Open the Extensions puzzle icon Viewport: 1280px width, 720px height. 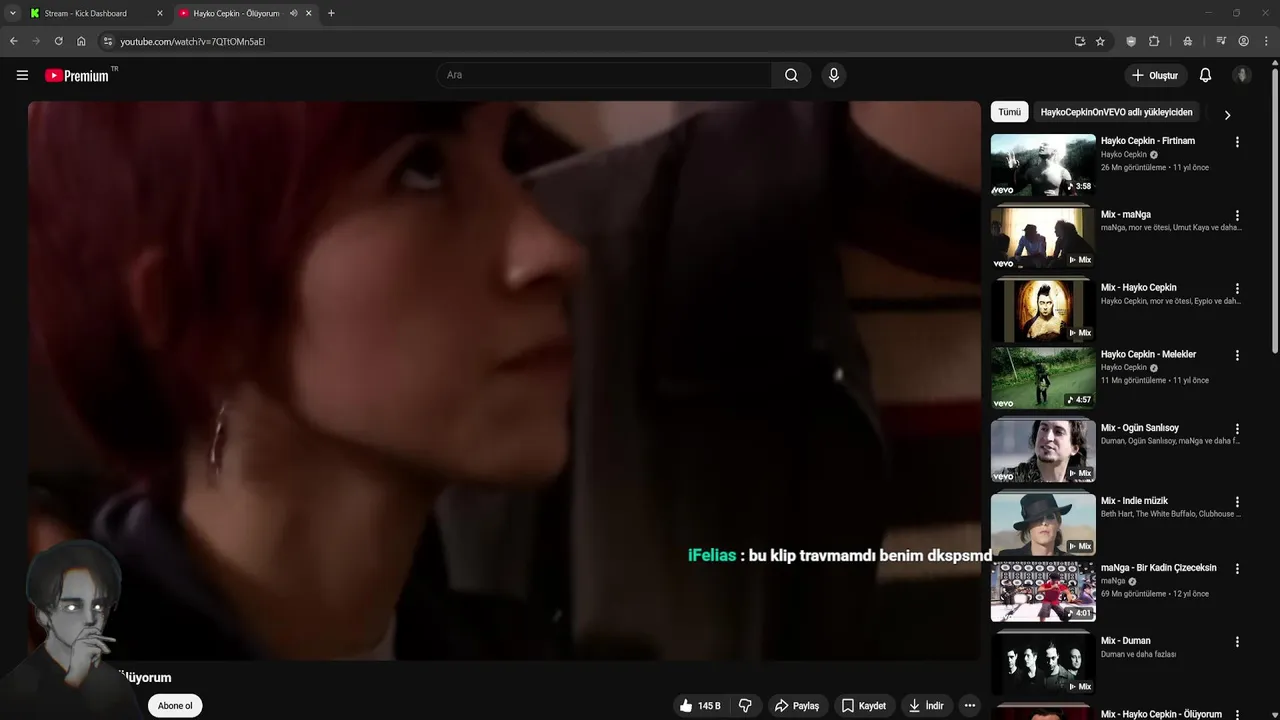[x=1154, y=41]
